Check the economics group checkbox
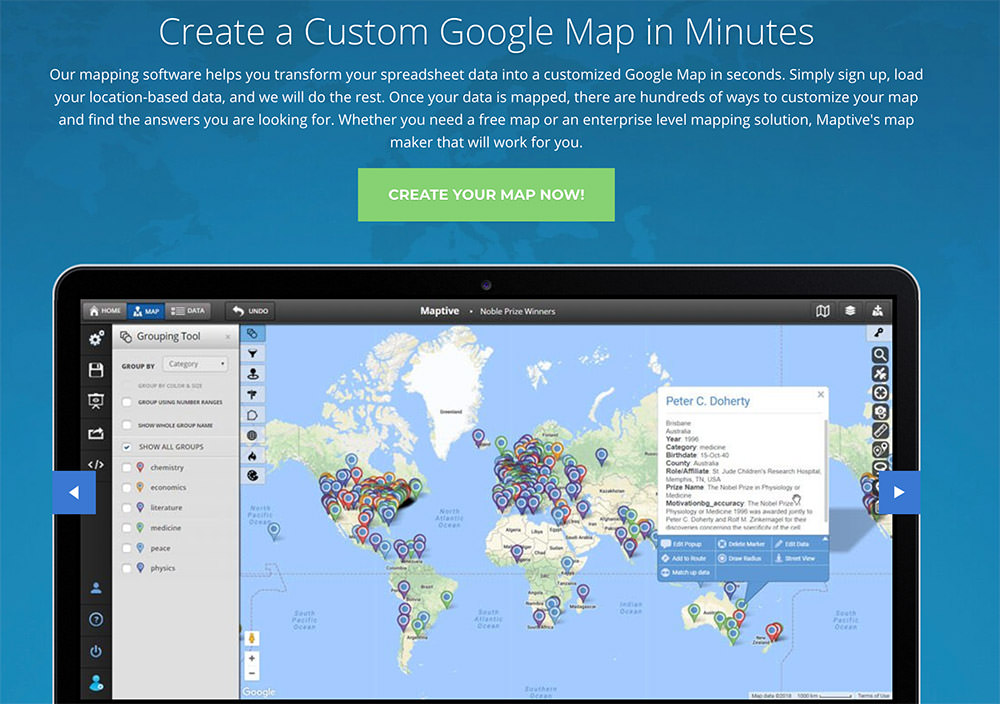Image resolution: width=1000 pixels, height=704 pixels. pos(127,488)
